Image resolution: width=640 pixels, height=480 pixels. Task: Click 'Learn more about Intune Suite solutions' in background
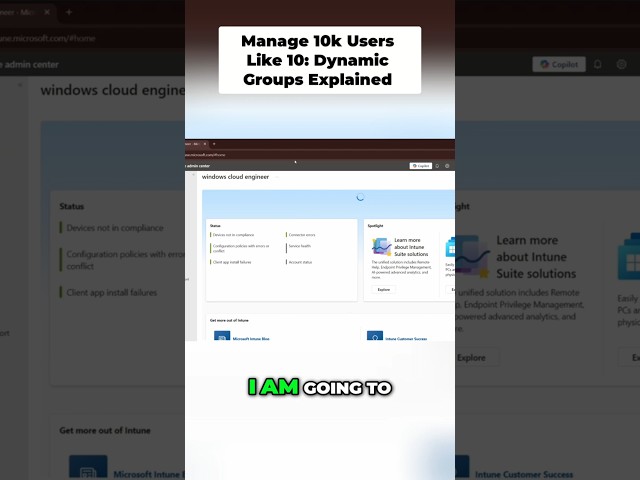pyautogui.click(x=536, y=257)
